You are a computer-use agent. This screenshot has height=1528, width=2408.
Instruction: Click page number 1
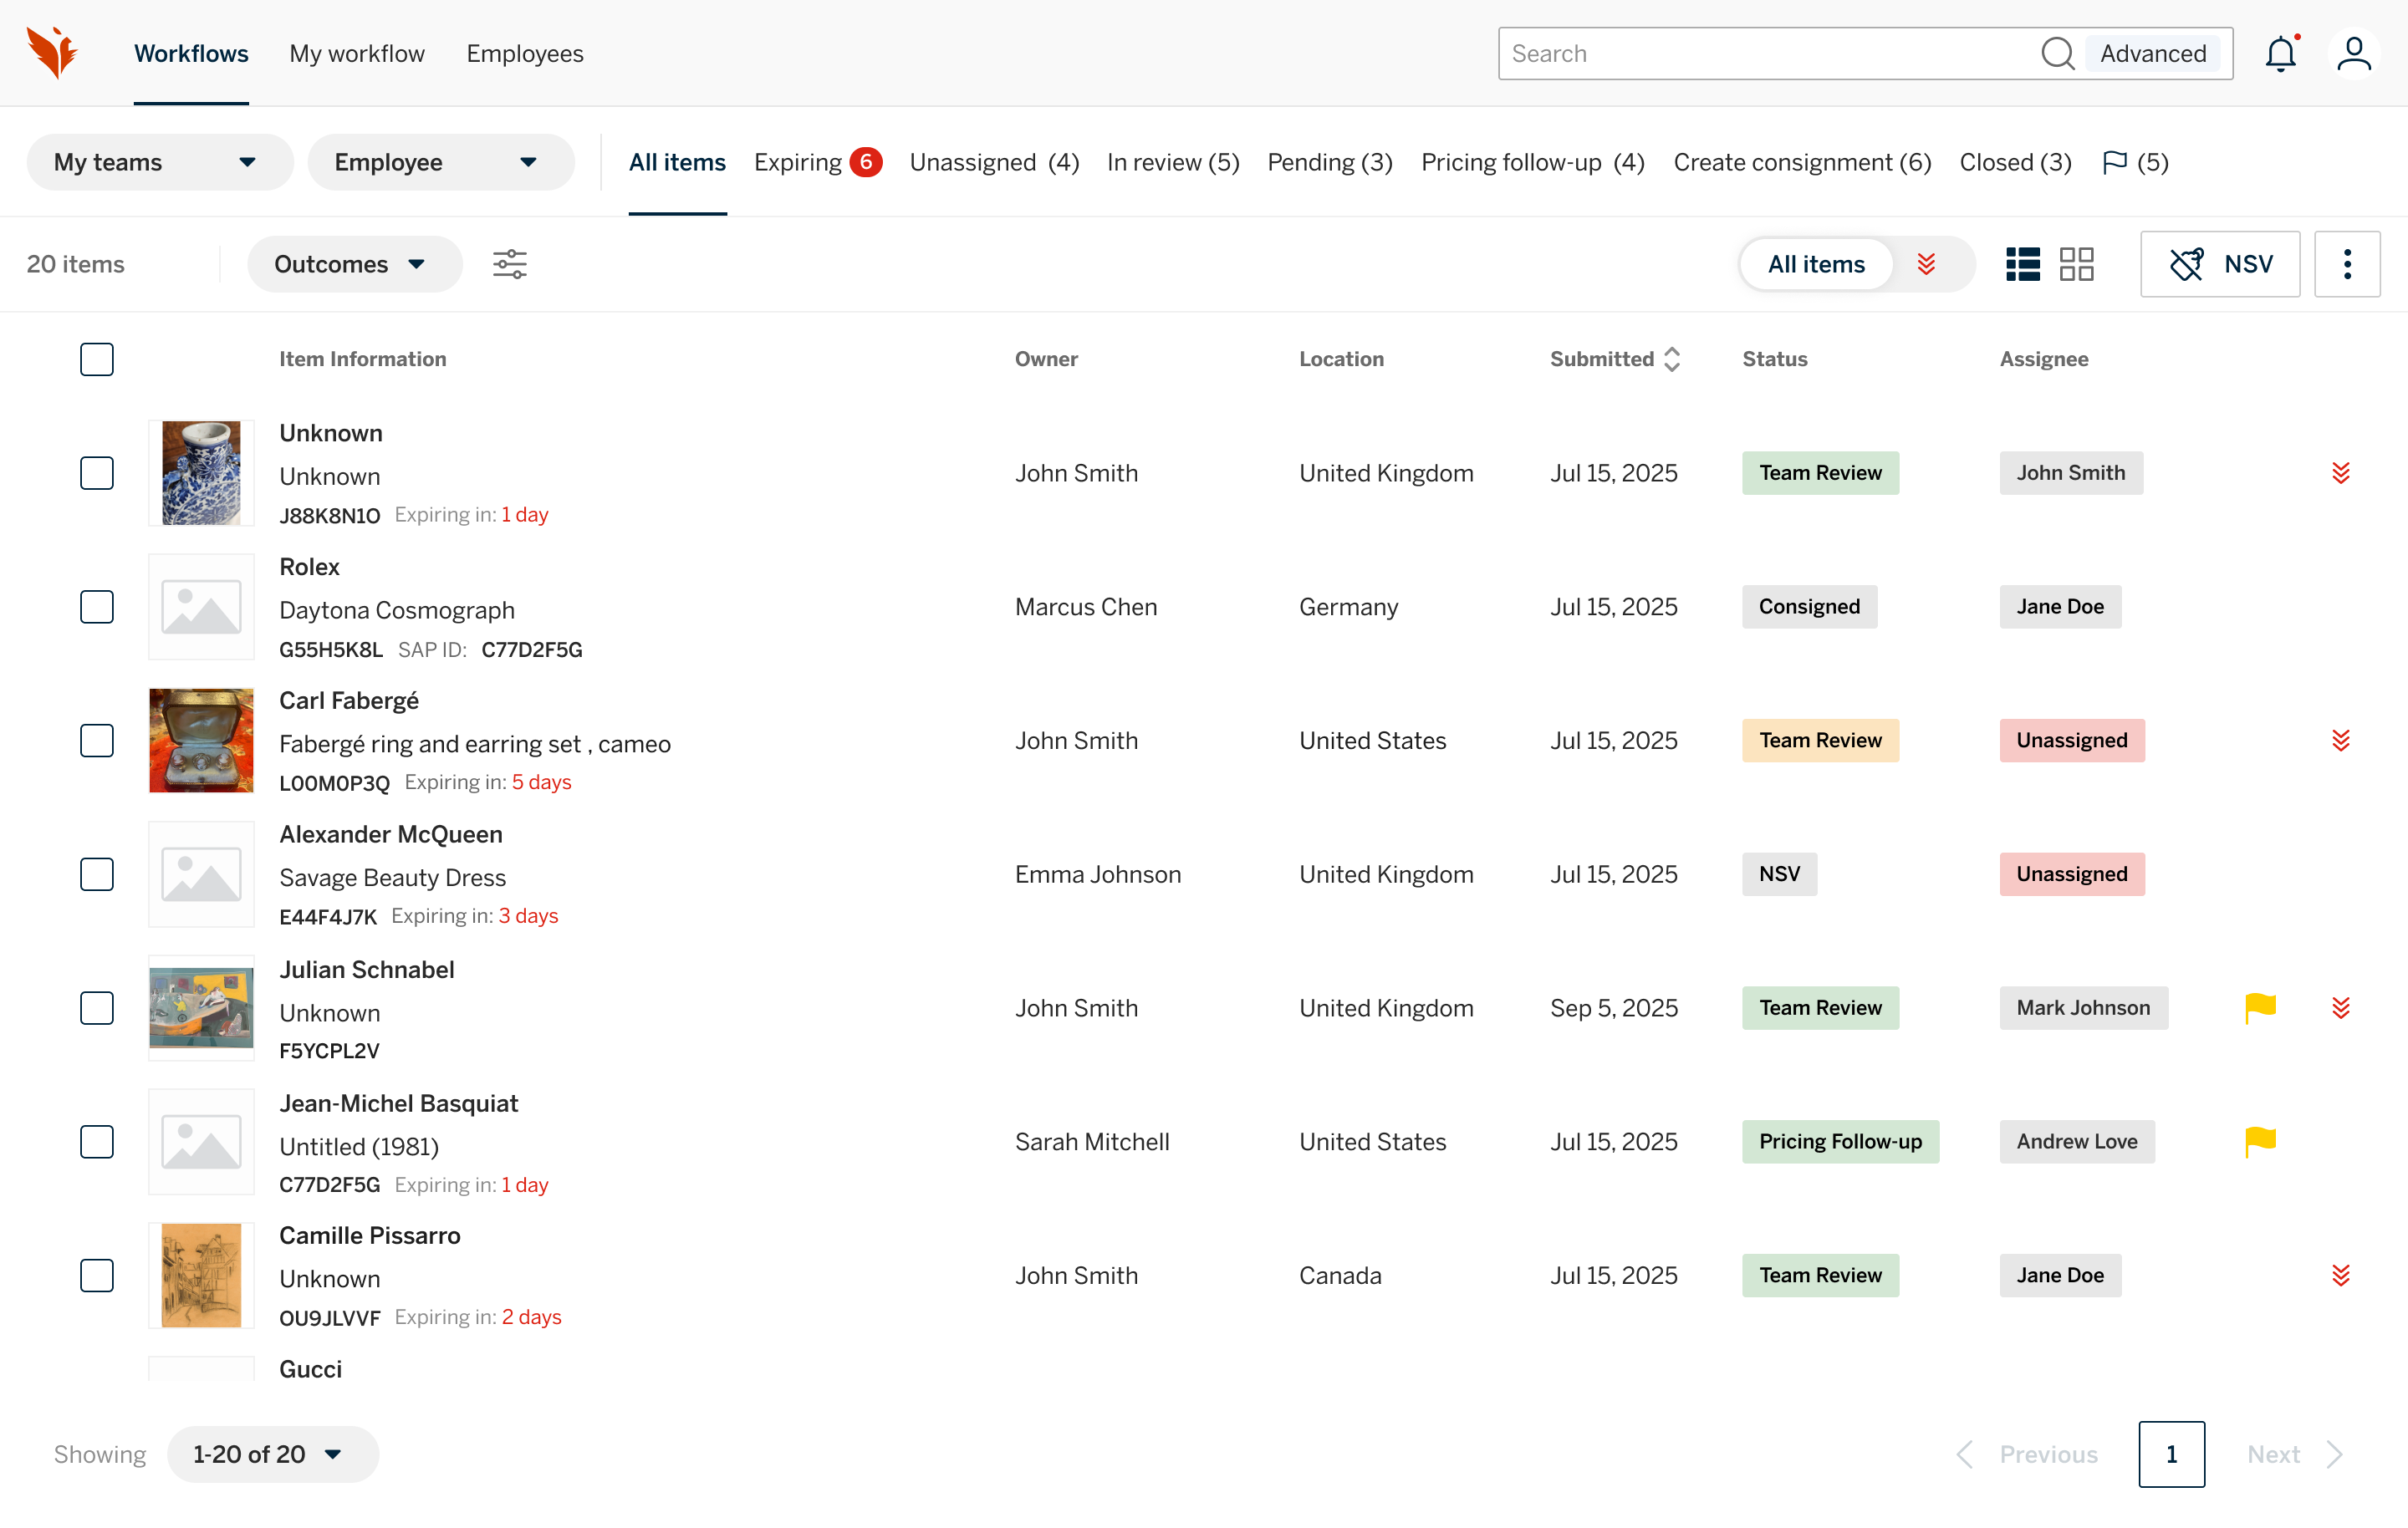[x=2172, y=1454]
